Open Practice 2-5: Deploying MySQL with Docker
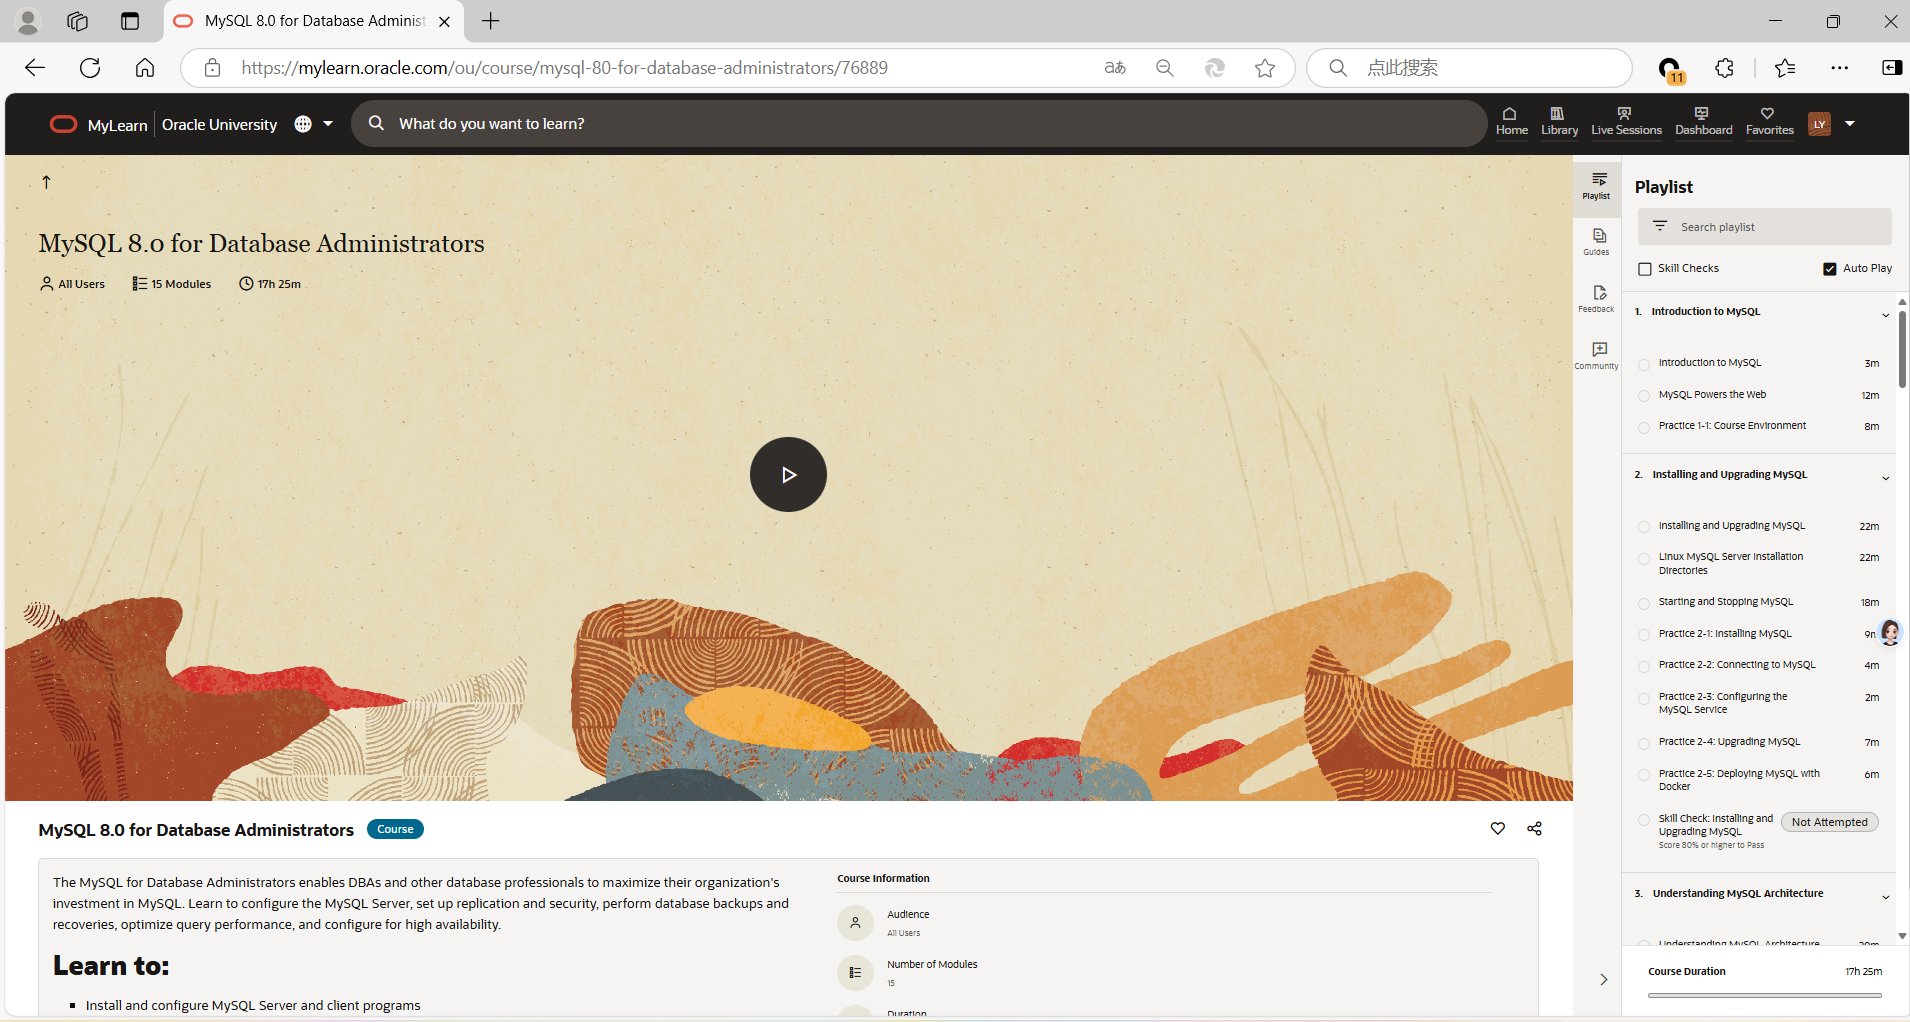The width and height of the screenshot is (1910, 1022). (1739, 780)
